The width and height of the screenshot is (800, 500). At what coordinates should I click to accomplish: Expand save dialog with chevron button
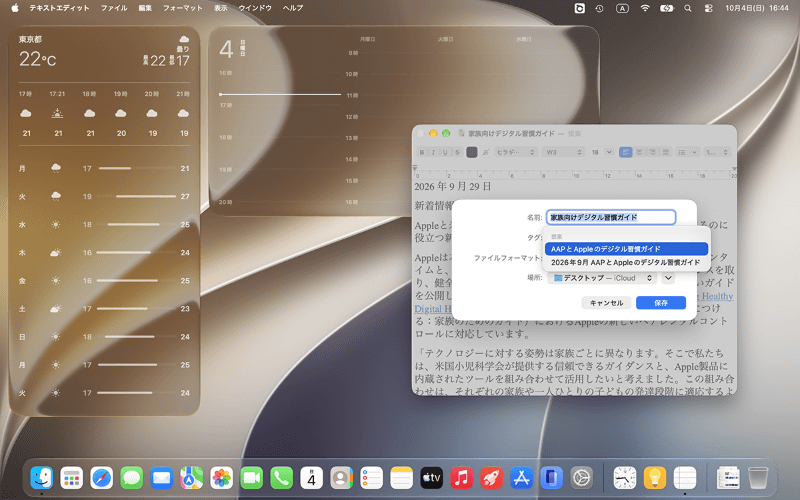click(668, 278)
